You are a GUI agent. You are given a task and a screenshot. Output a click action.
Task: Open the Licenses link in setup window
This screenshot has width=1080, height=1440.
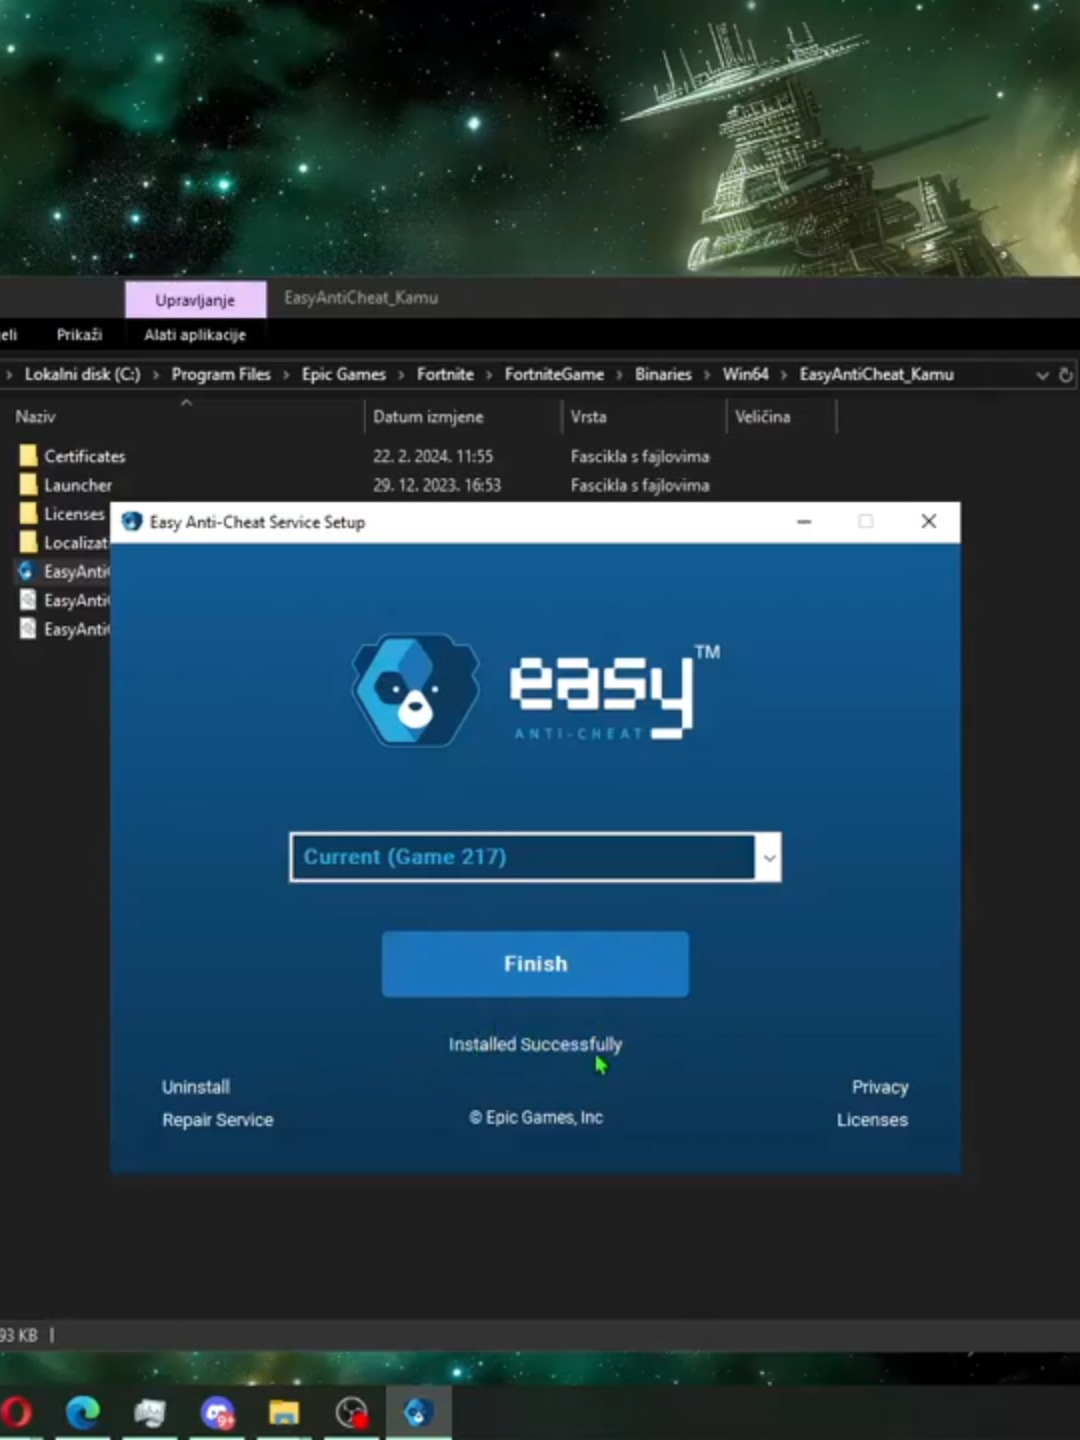click(x=872, y=1120)
